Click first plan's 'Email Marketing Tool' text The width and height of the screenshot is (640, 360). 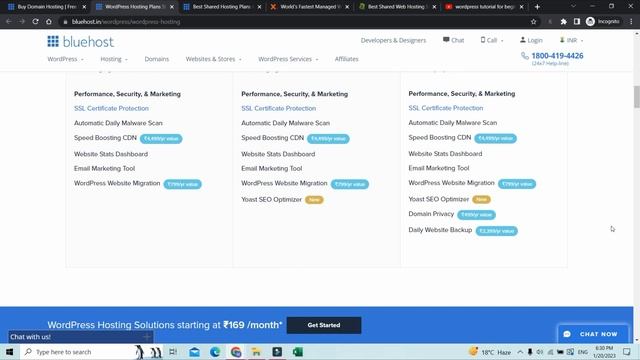[x=104, y=169]
